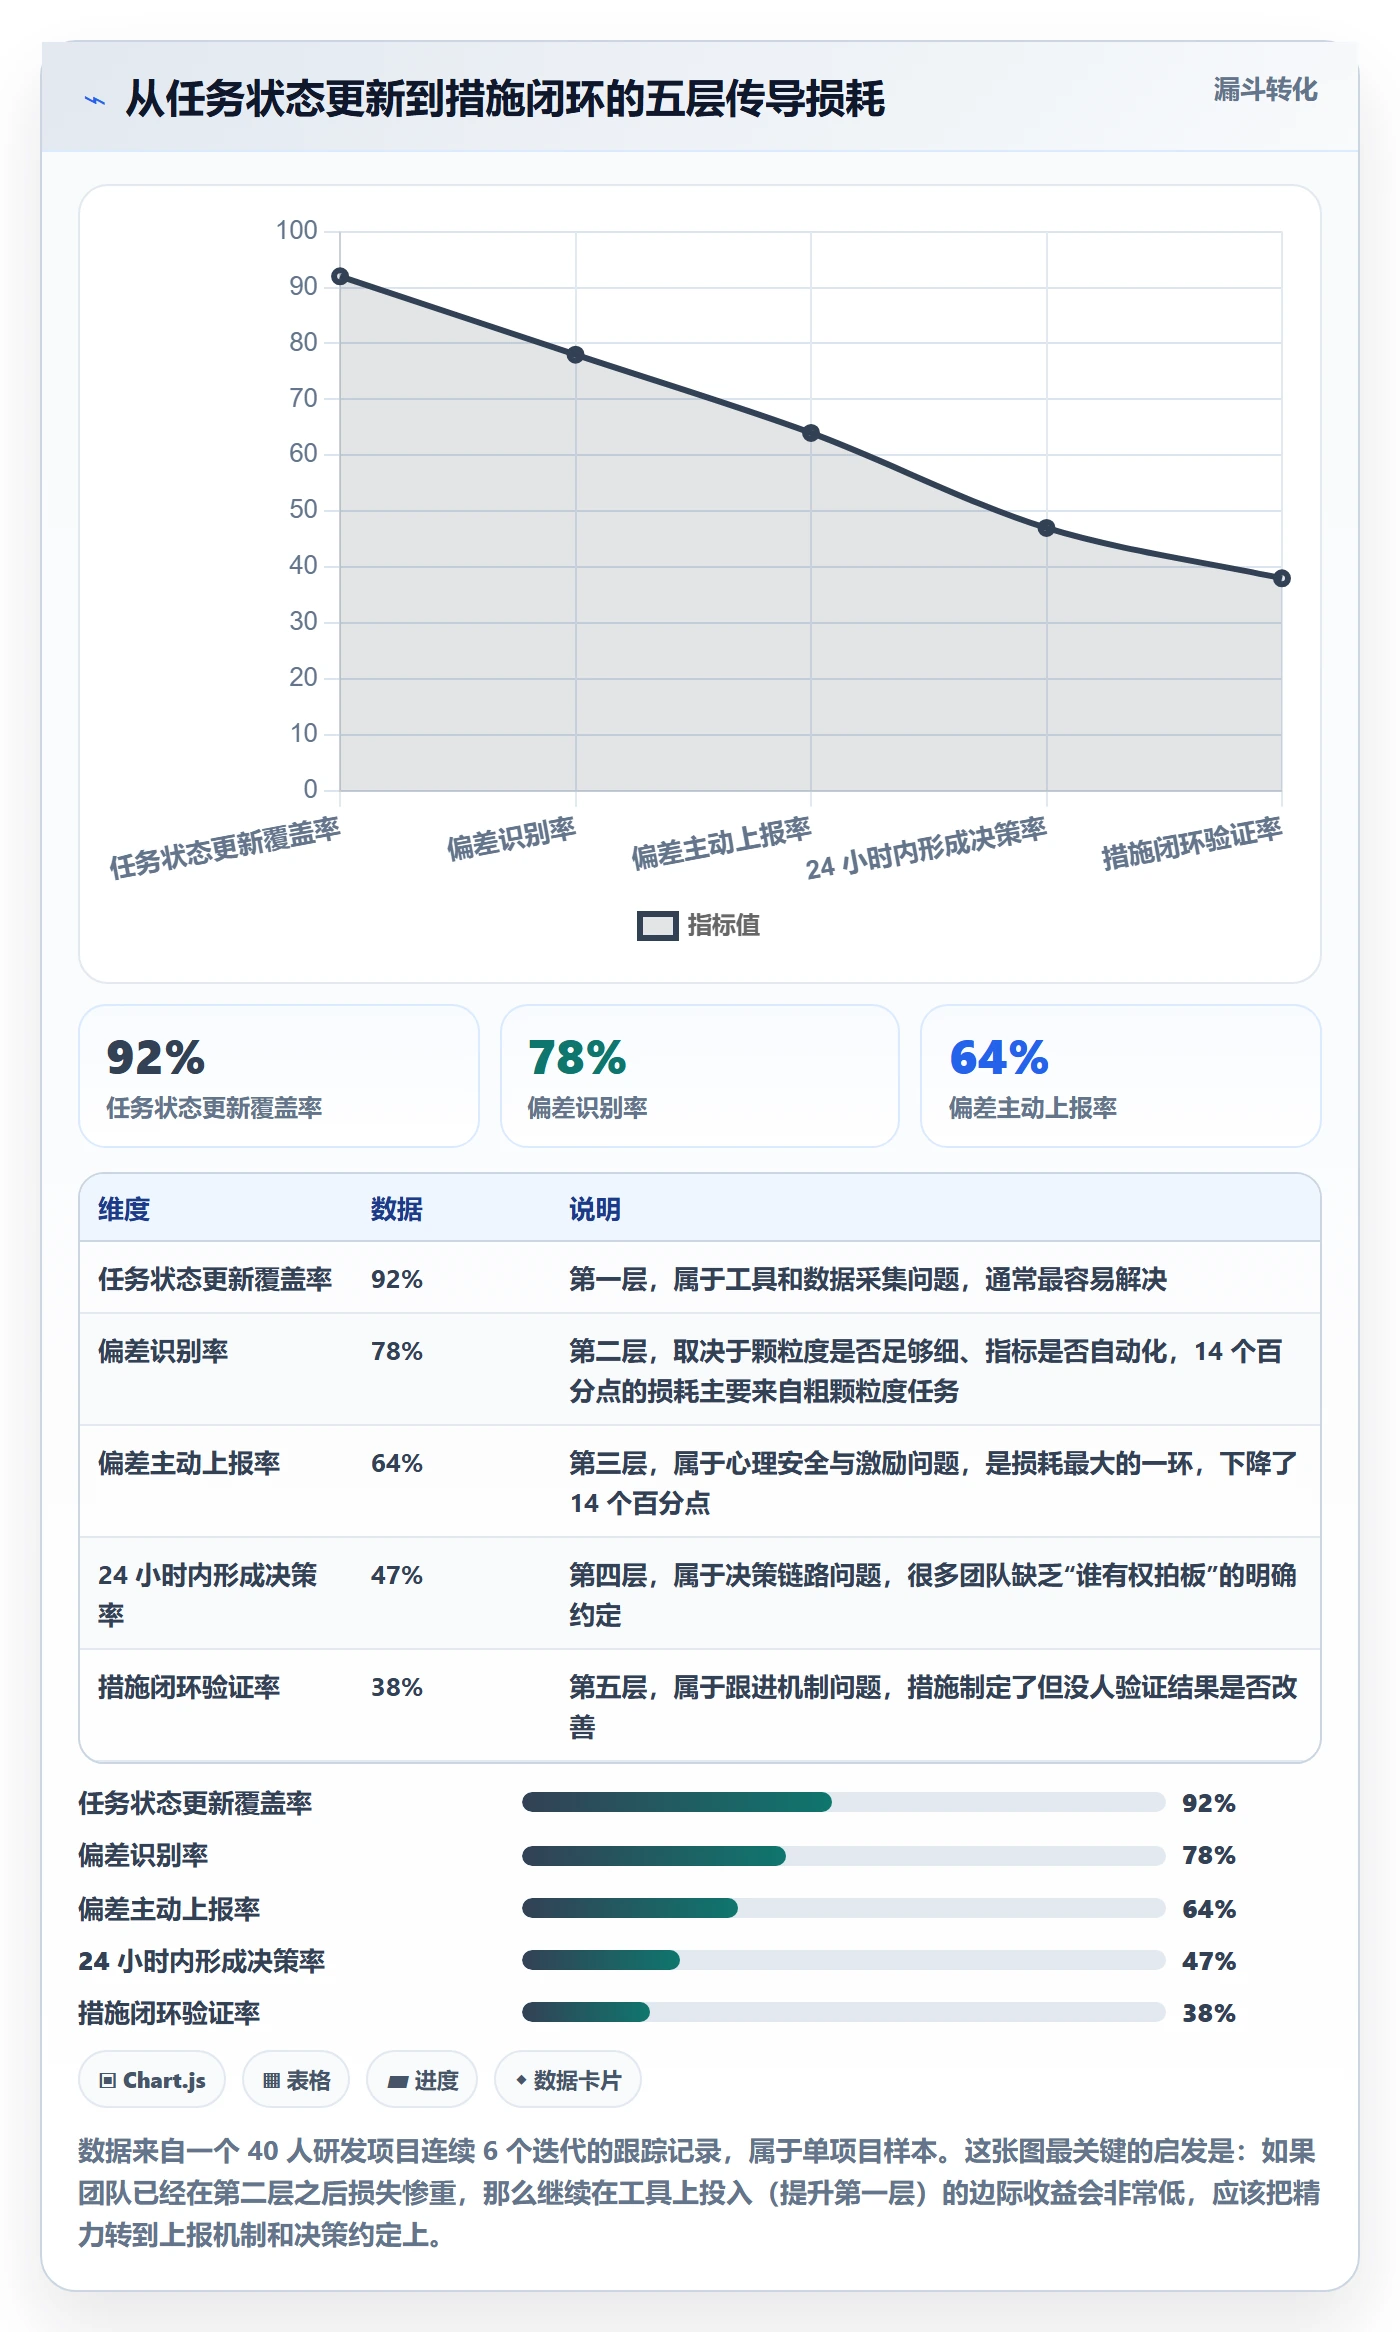Screen dimensions: 1400x2332
Task: Click the 进度 tag chip
Action: (422, 2080)
